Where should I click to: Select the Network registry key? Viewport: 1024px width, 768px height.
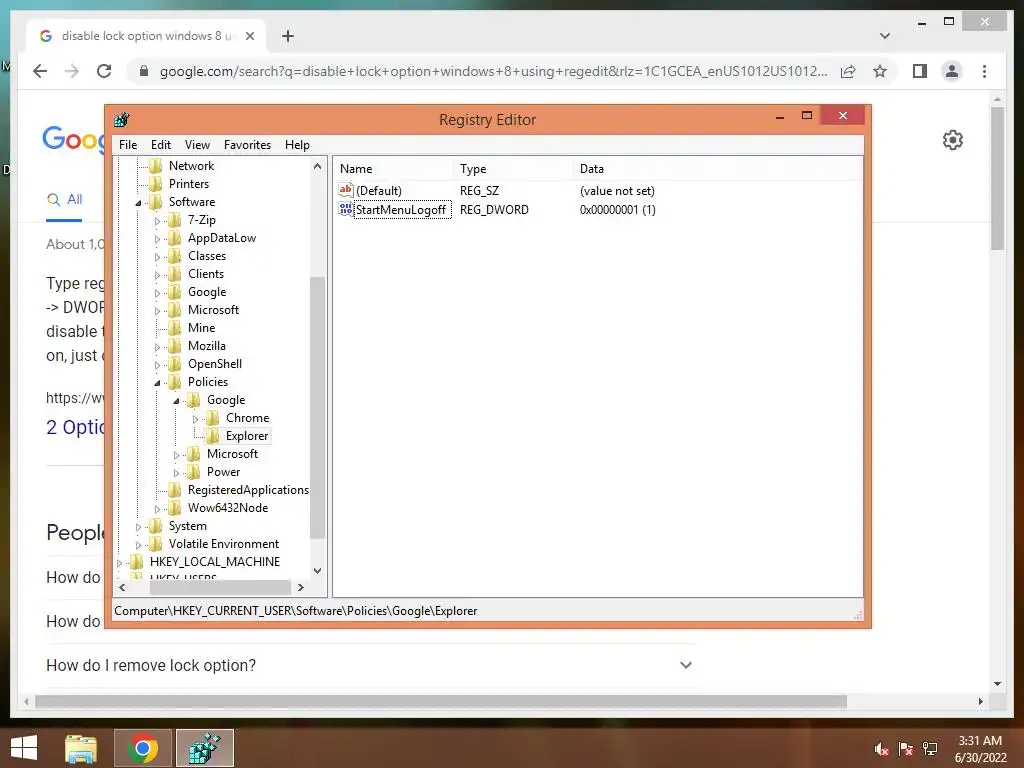191,166
